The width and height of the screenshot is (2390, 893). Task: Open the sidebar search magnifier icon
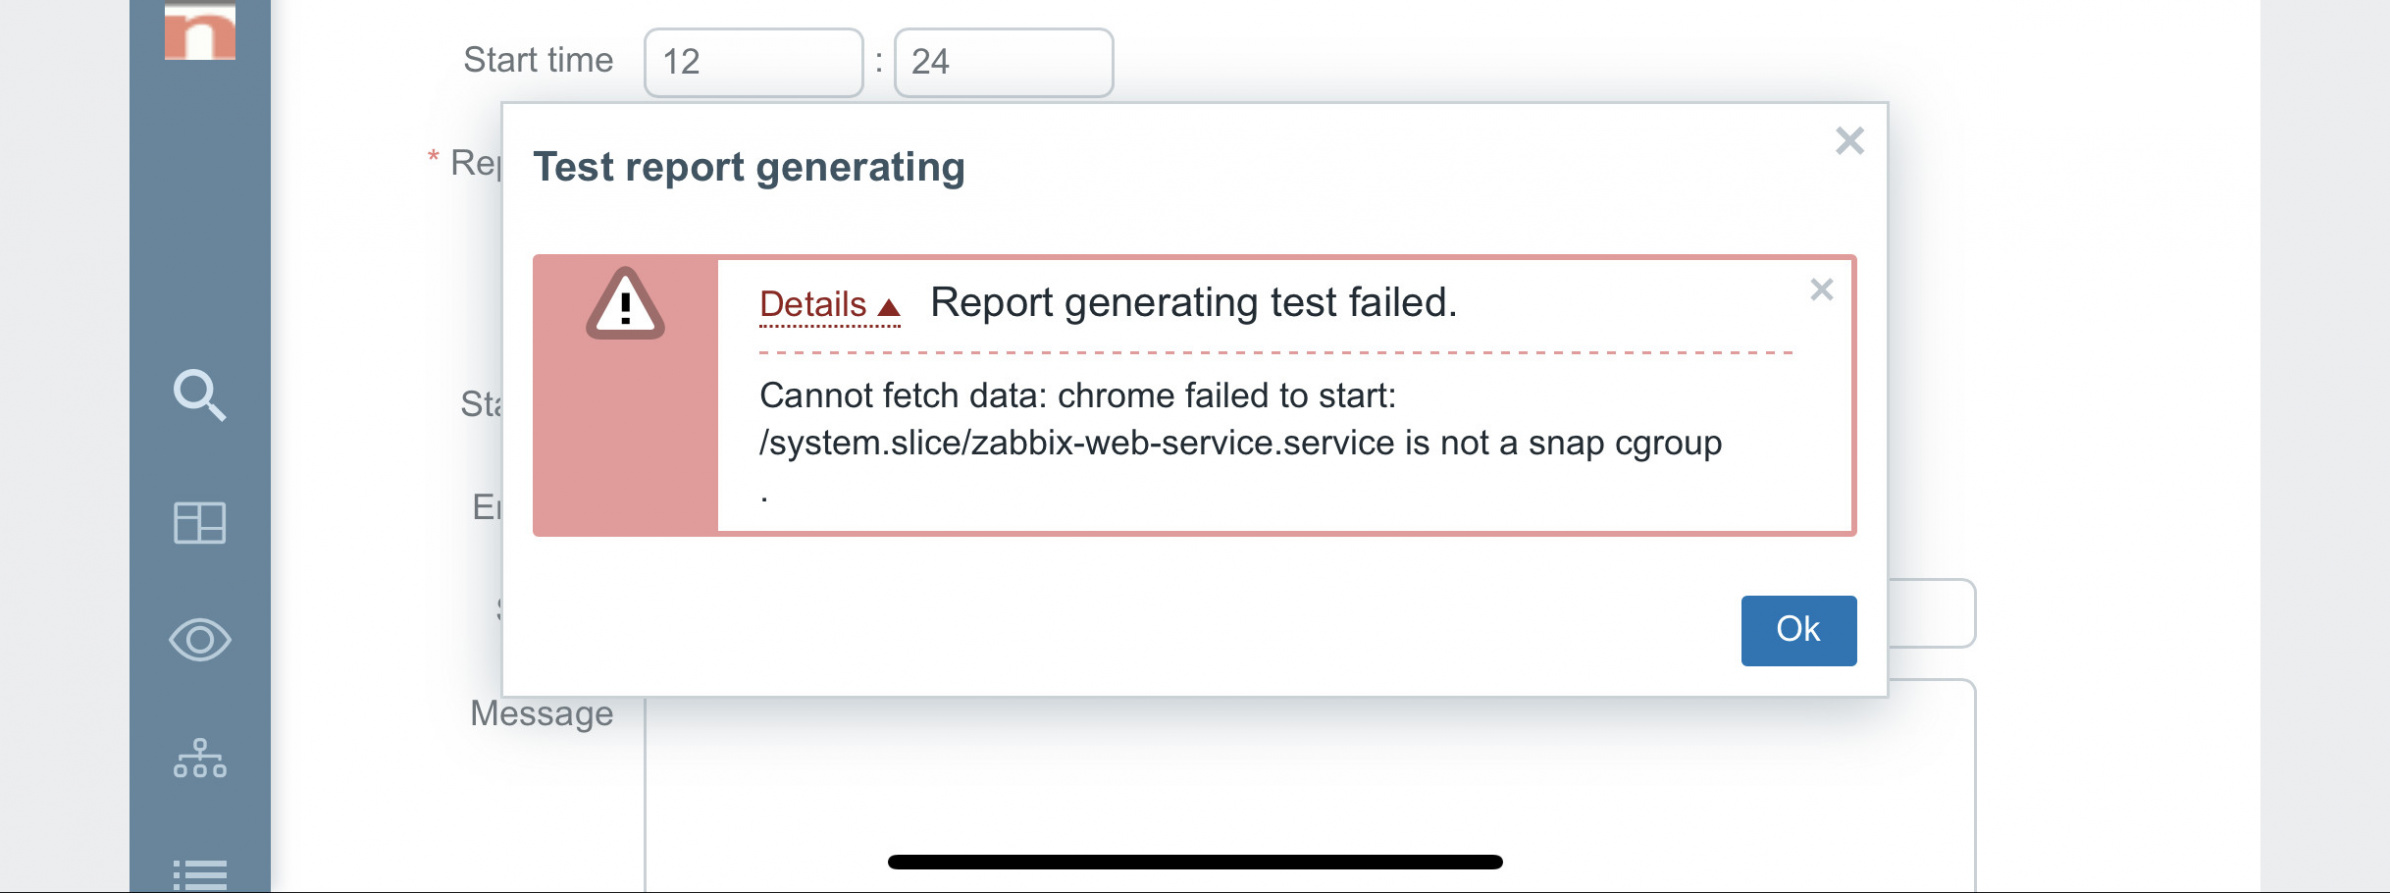click(x=200, y=395)
